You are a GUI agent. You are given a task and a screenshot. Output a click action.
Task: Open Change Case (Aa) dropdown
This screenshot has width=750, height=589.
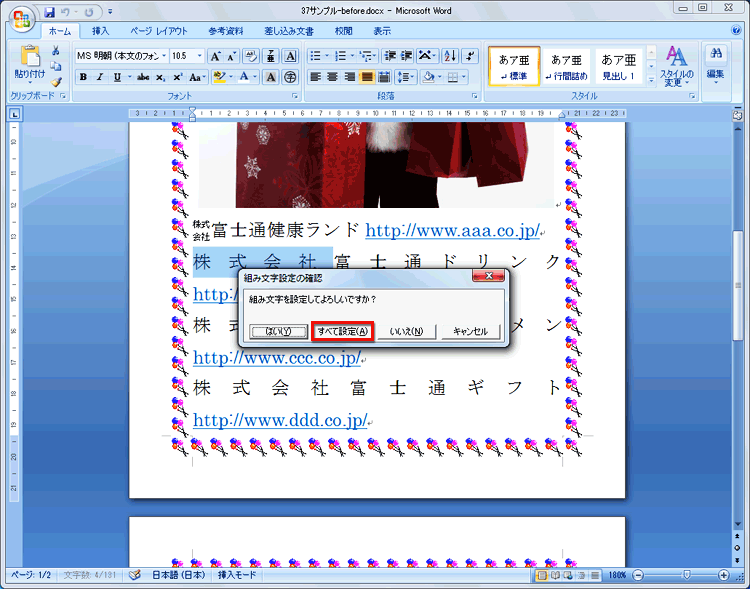(x=197, y=77)
